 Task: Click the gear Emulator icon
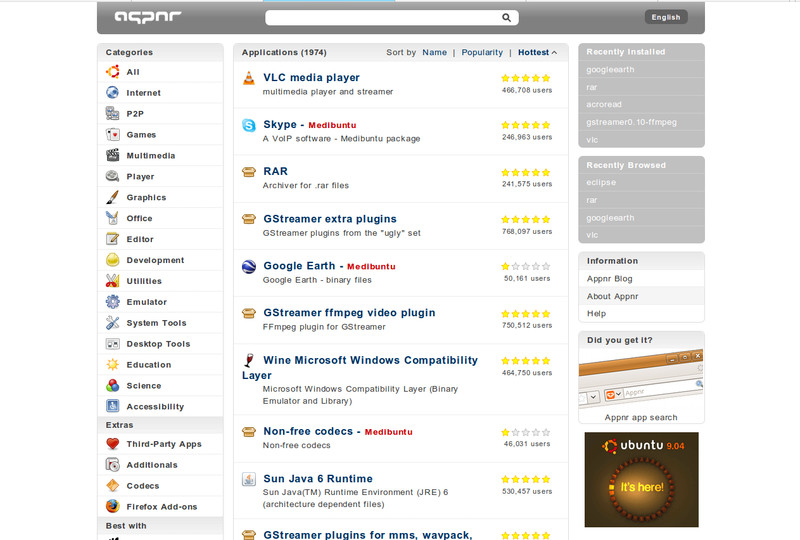click(112, 302)
